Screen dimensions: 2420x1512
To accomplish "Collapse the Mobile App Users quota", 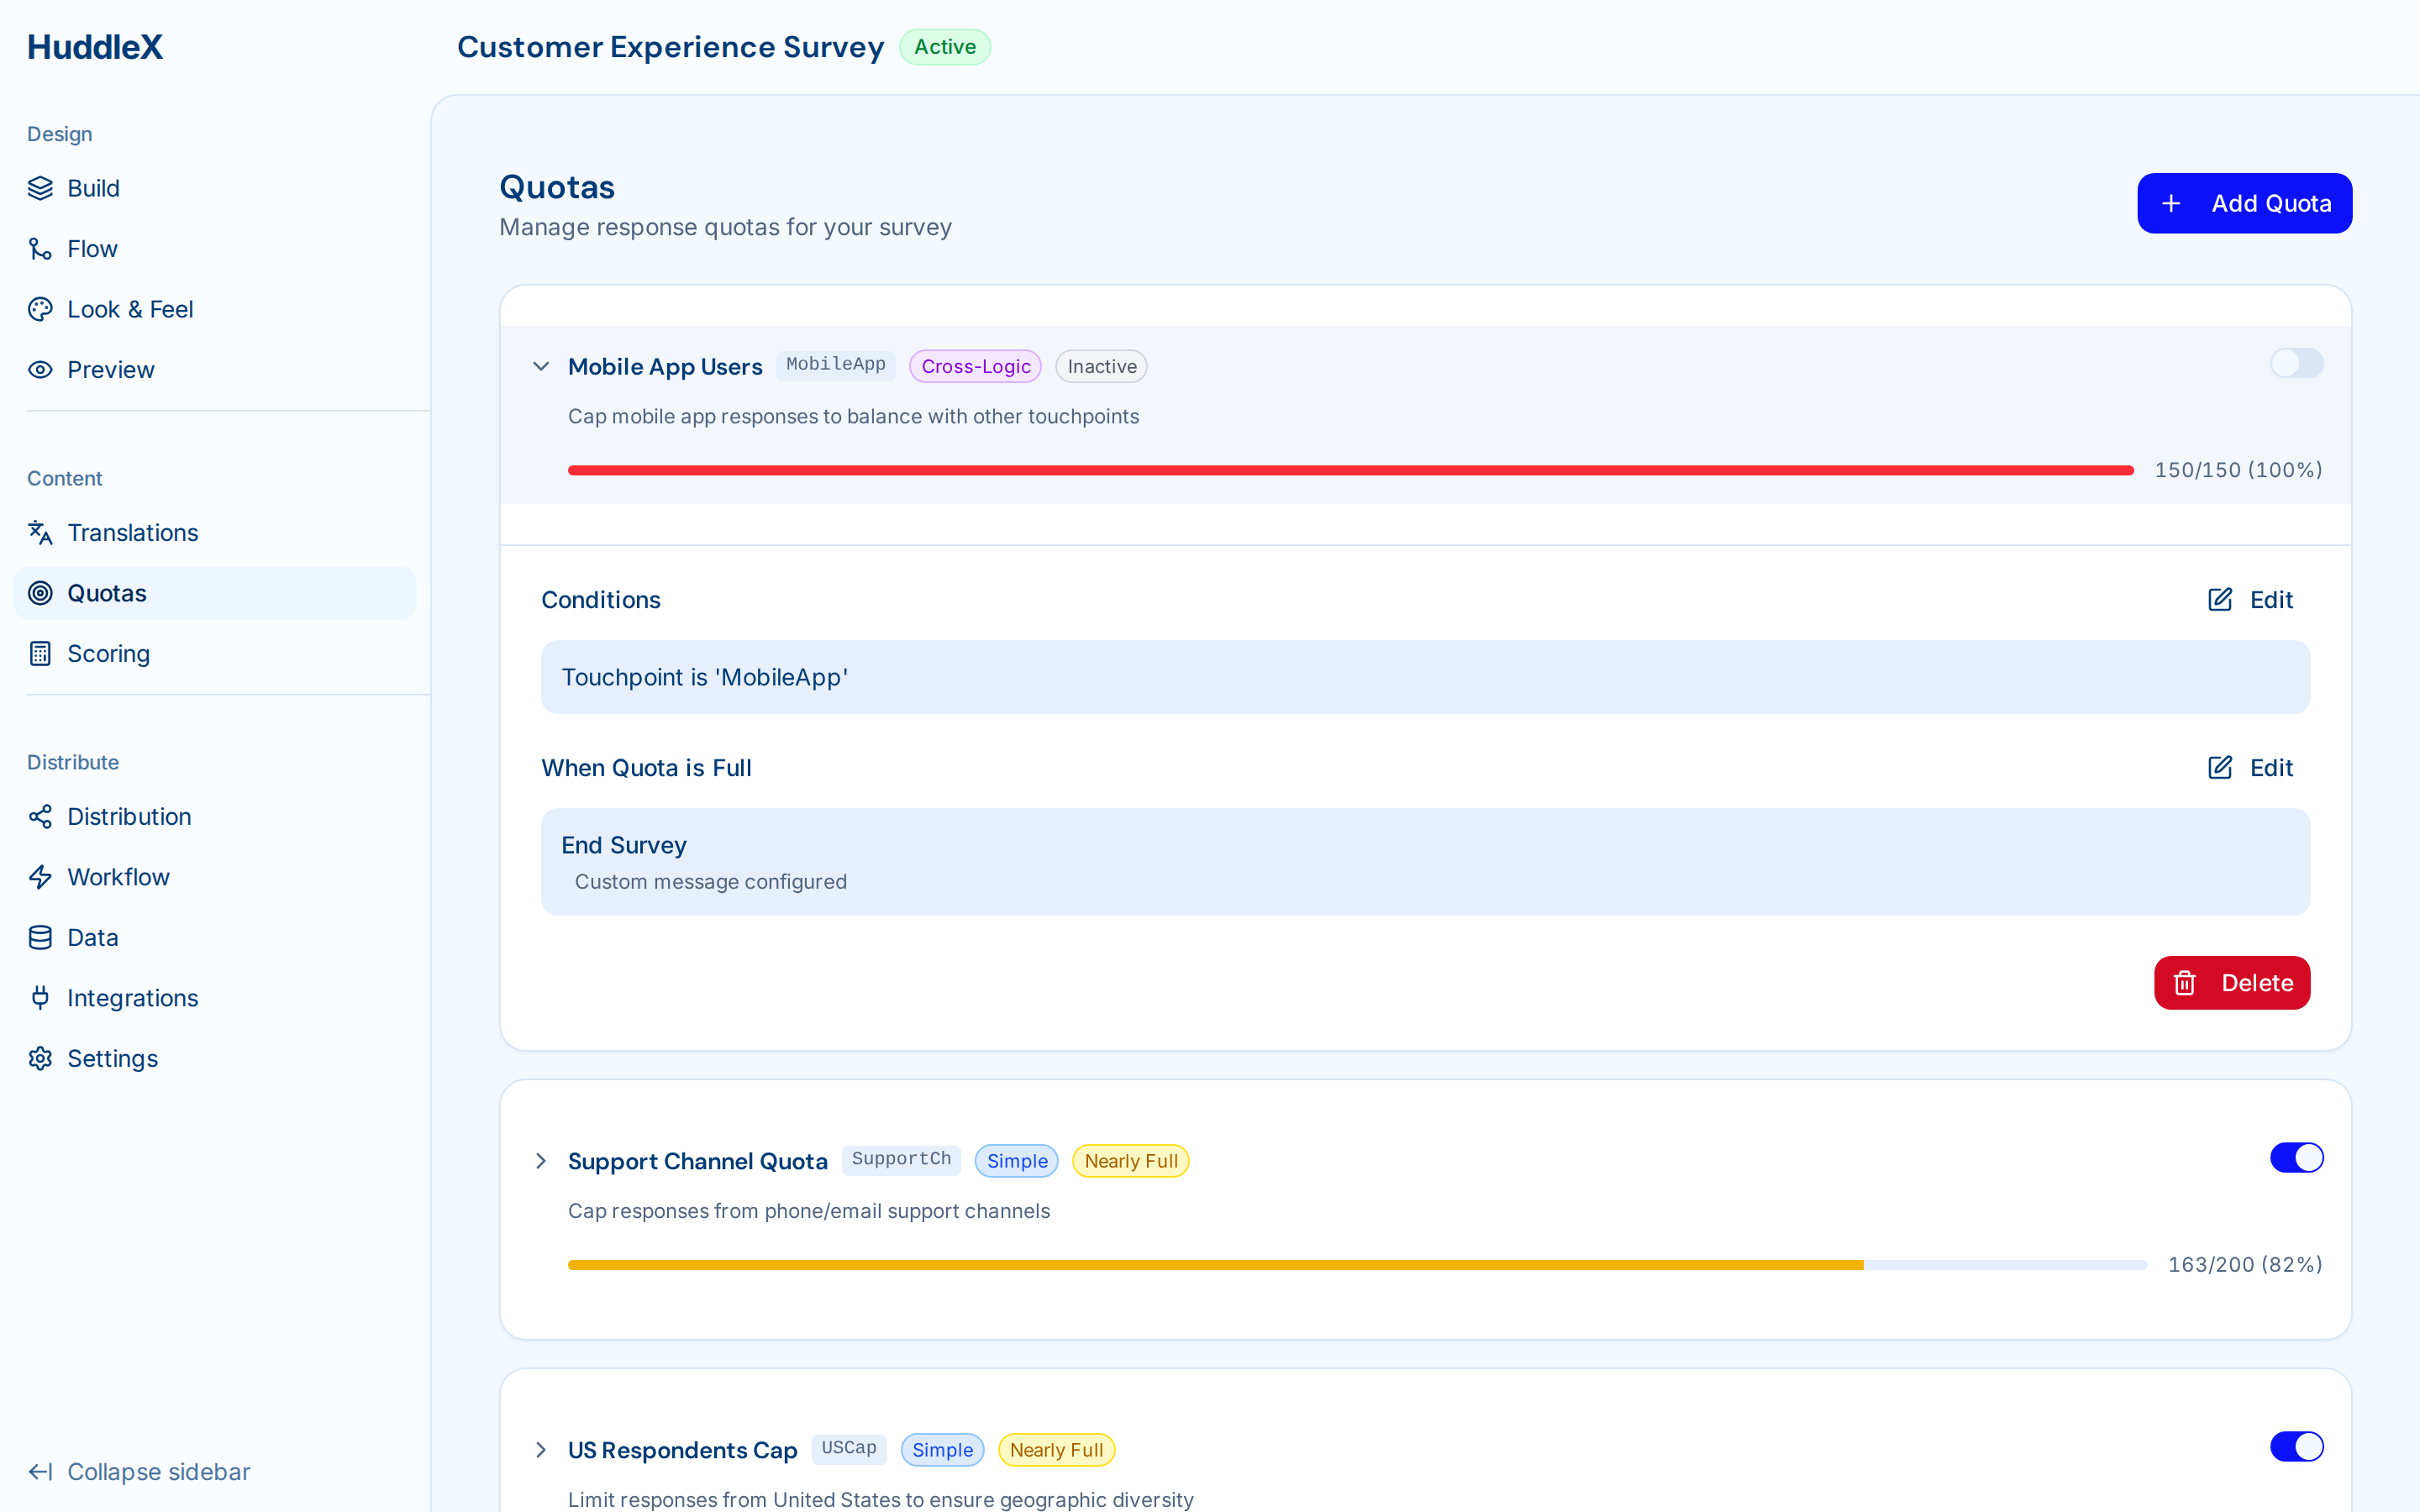I will [x=541, y=366].
